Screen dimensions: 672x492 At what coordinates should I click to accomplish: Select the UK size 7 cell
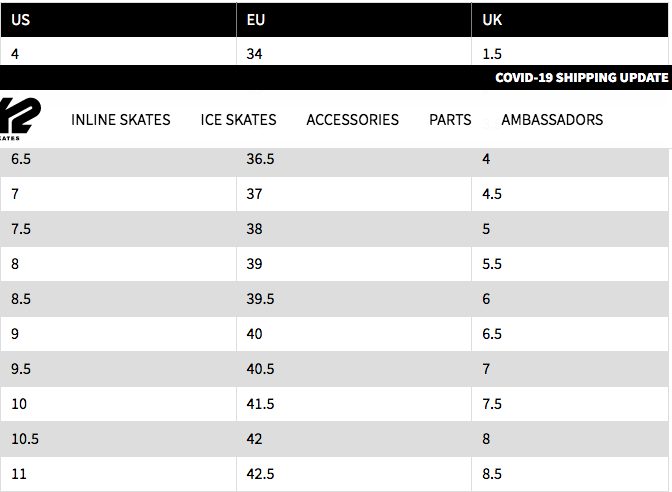click(485, 369)
